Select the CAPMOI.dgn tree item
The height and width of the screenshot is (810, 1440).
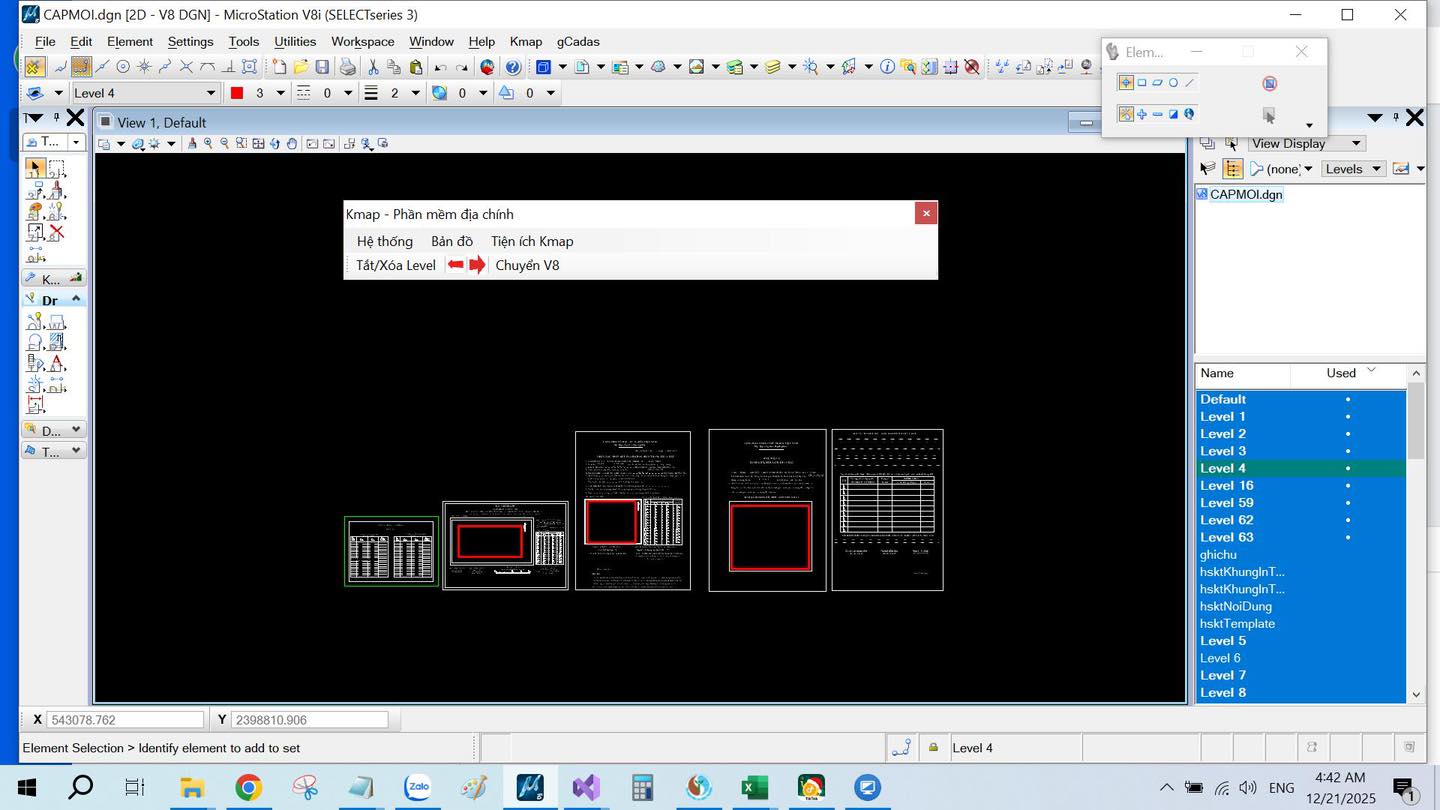[1246, 195]
